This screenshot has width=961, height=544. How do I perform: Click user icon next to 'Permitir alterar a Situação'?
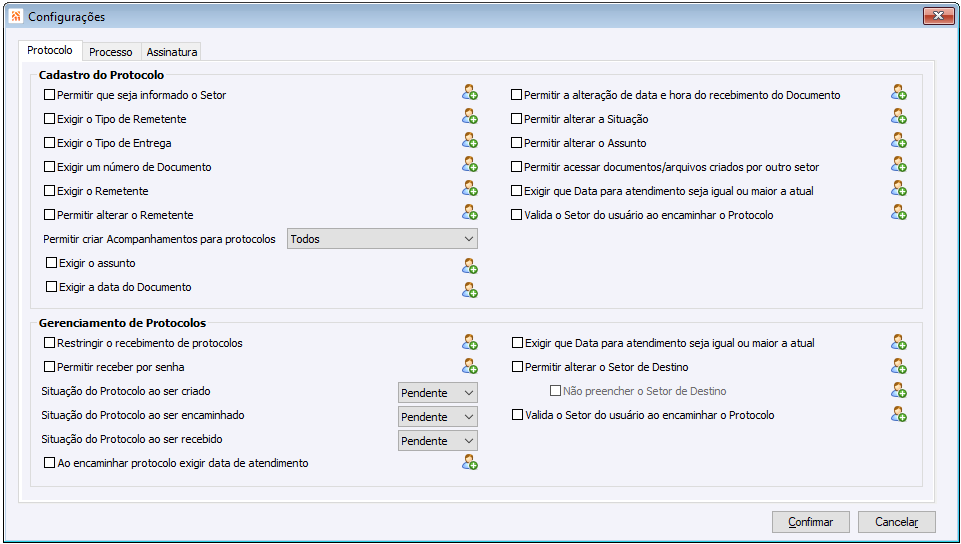point(899,117)
